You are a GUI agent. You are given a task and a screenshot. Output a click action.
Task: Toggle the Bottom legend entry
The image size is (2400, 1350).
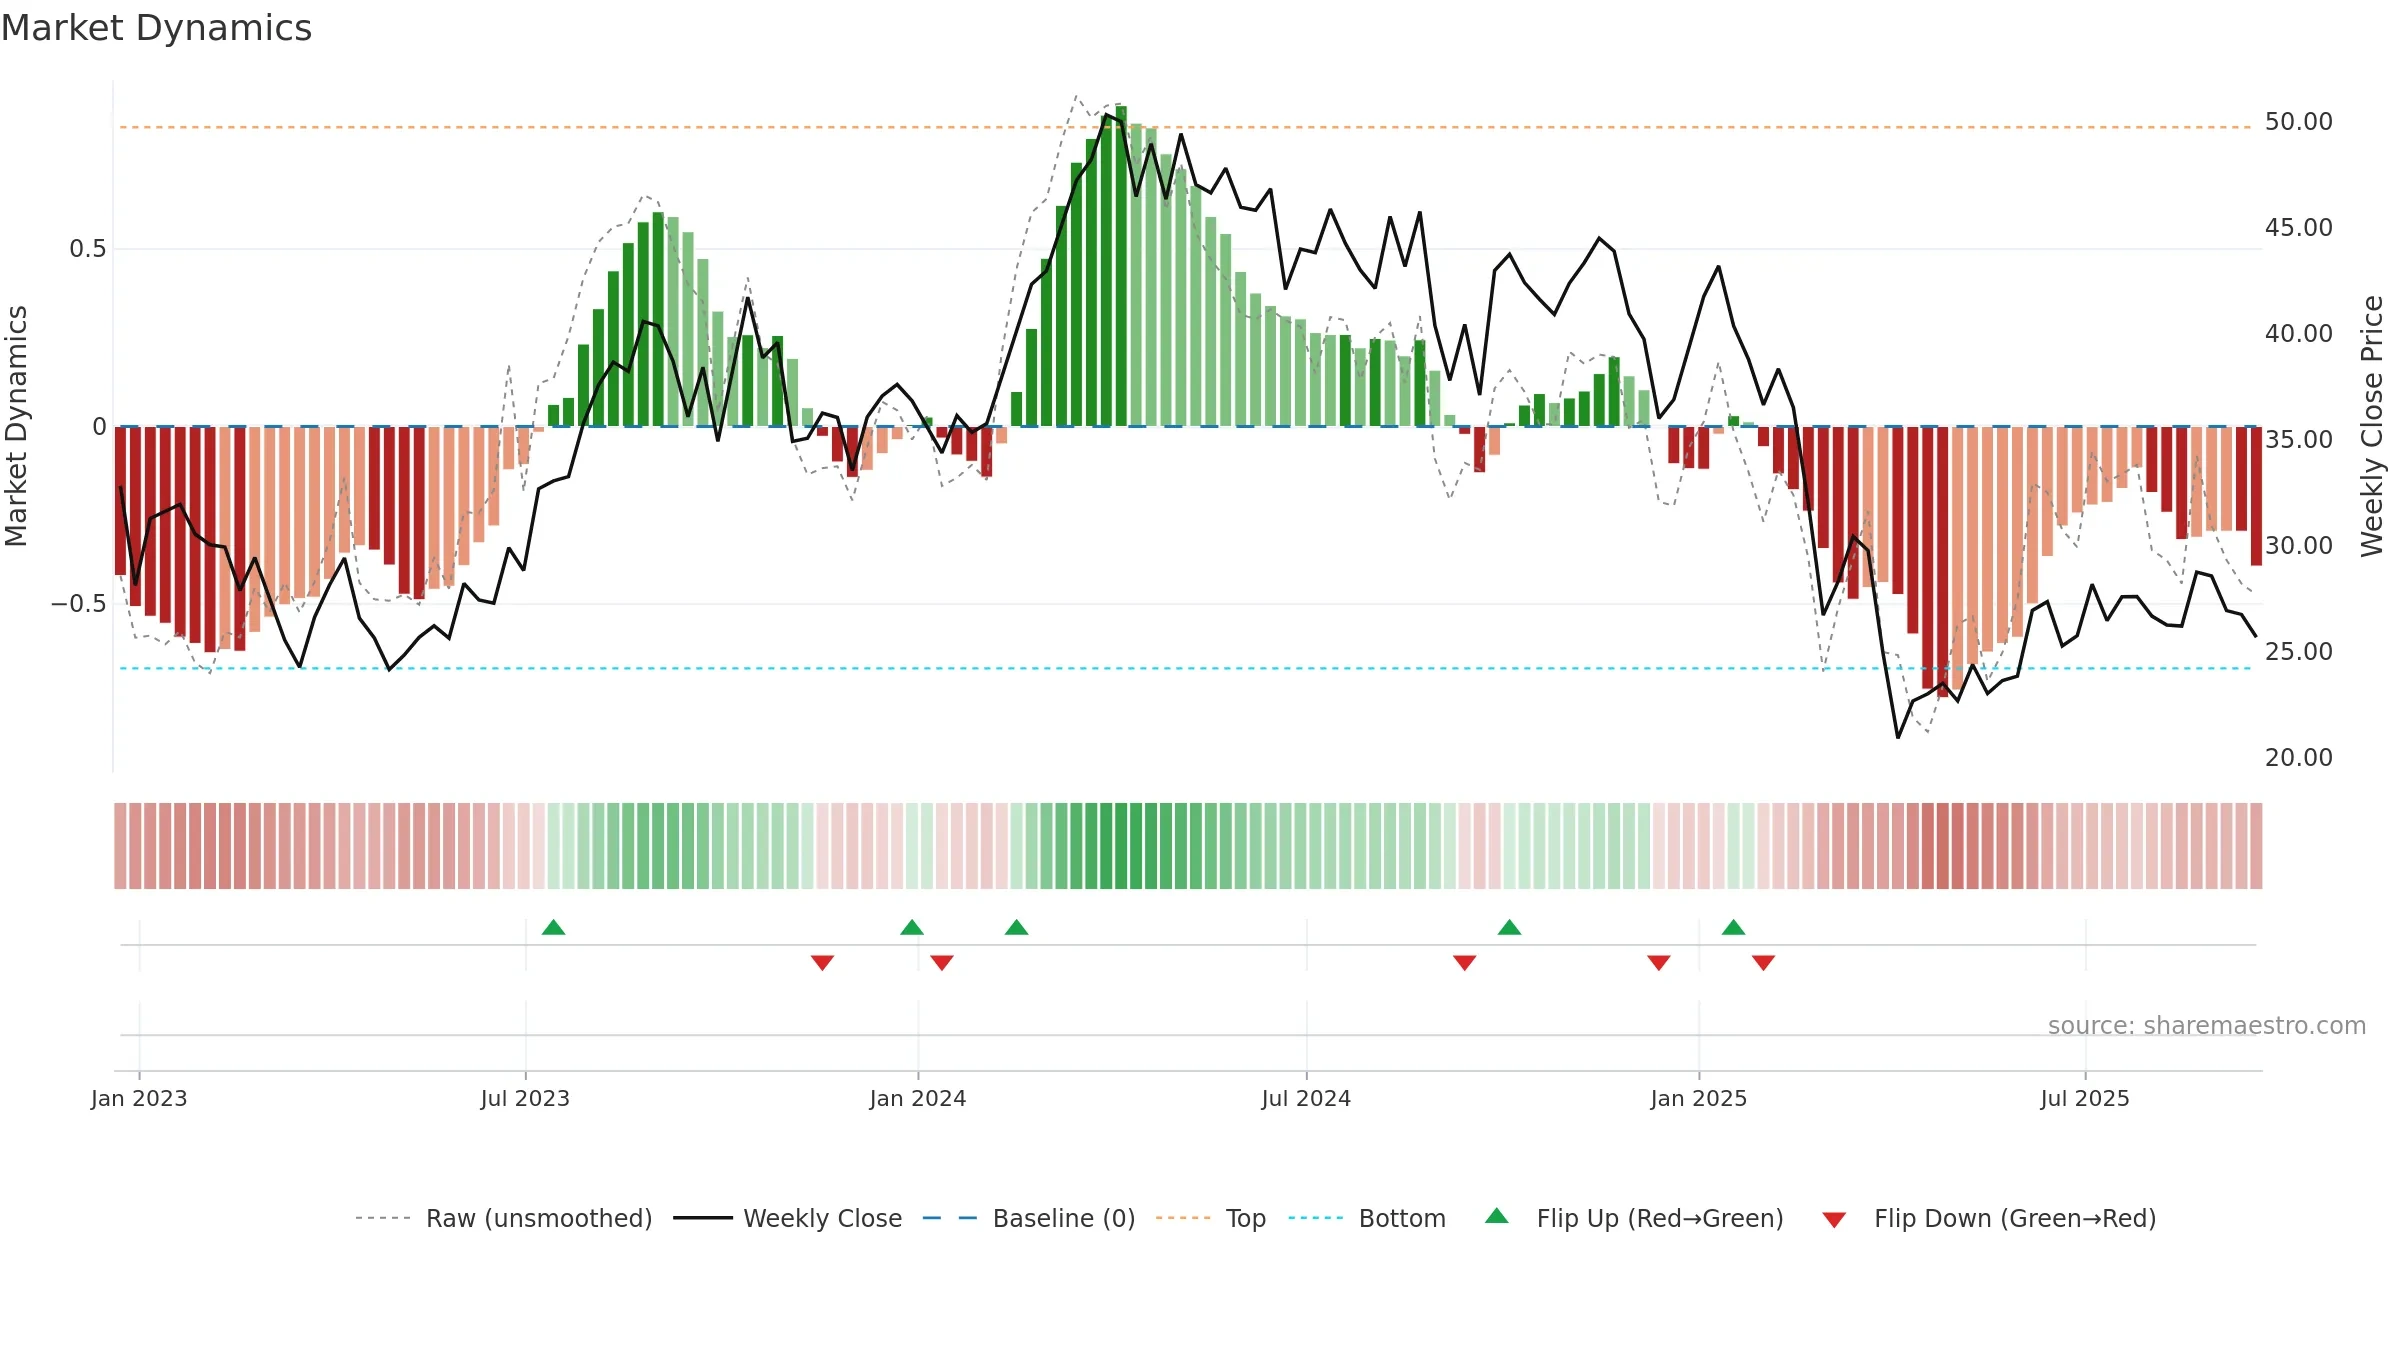point(1366,1218)
